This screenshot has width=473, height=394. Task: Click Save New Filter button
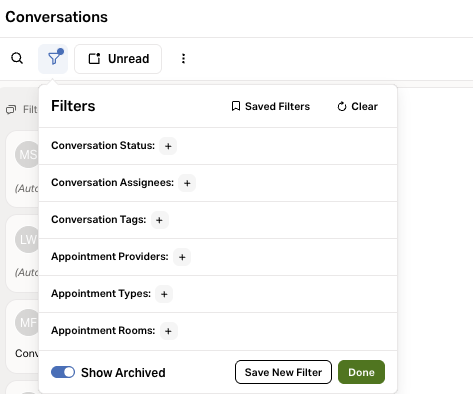pyautogui.click(x=283, y=372)
